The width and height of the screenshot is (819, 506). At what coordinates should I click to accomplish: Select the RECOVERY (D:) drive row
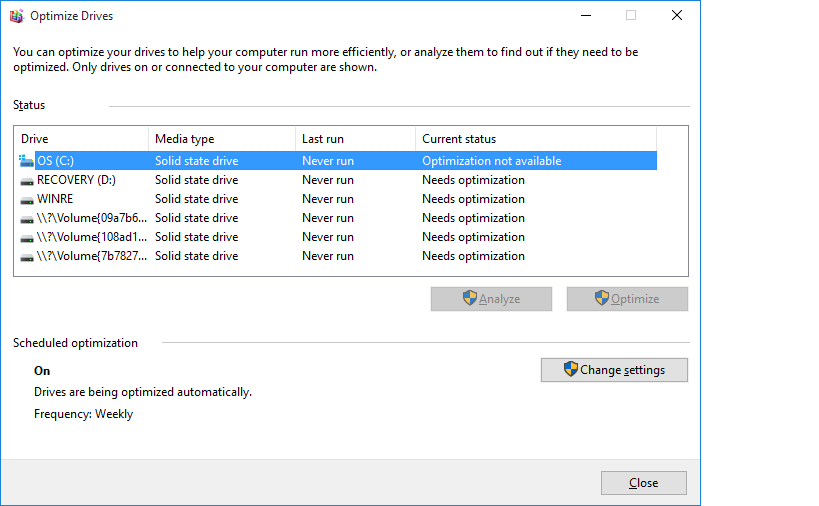tap(338, 180)
